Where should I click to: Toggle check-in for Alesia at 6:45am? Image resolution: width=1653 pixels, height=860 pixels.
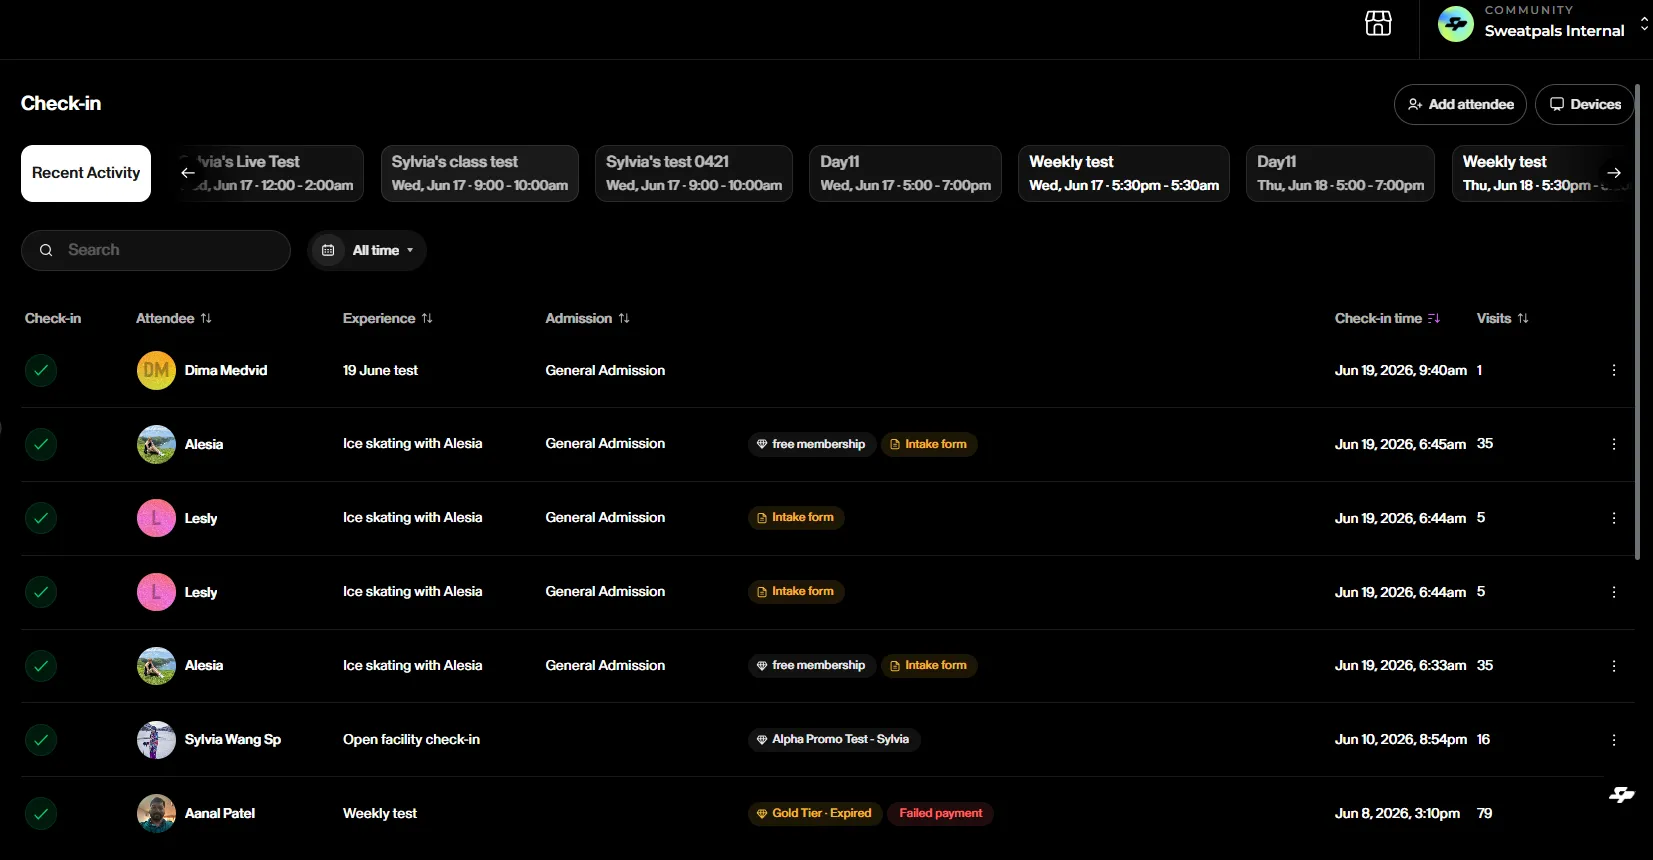click(41, 444)
